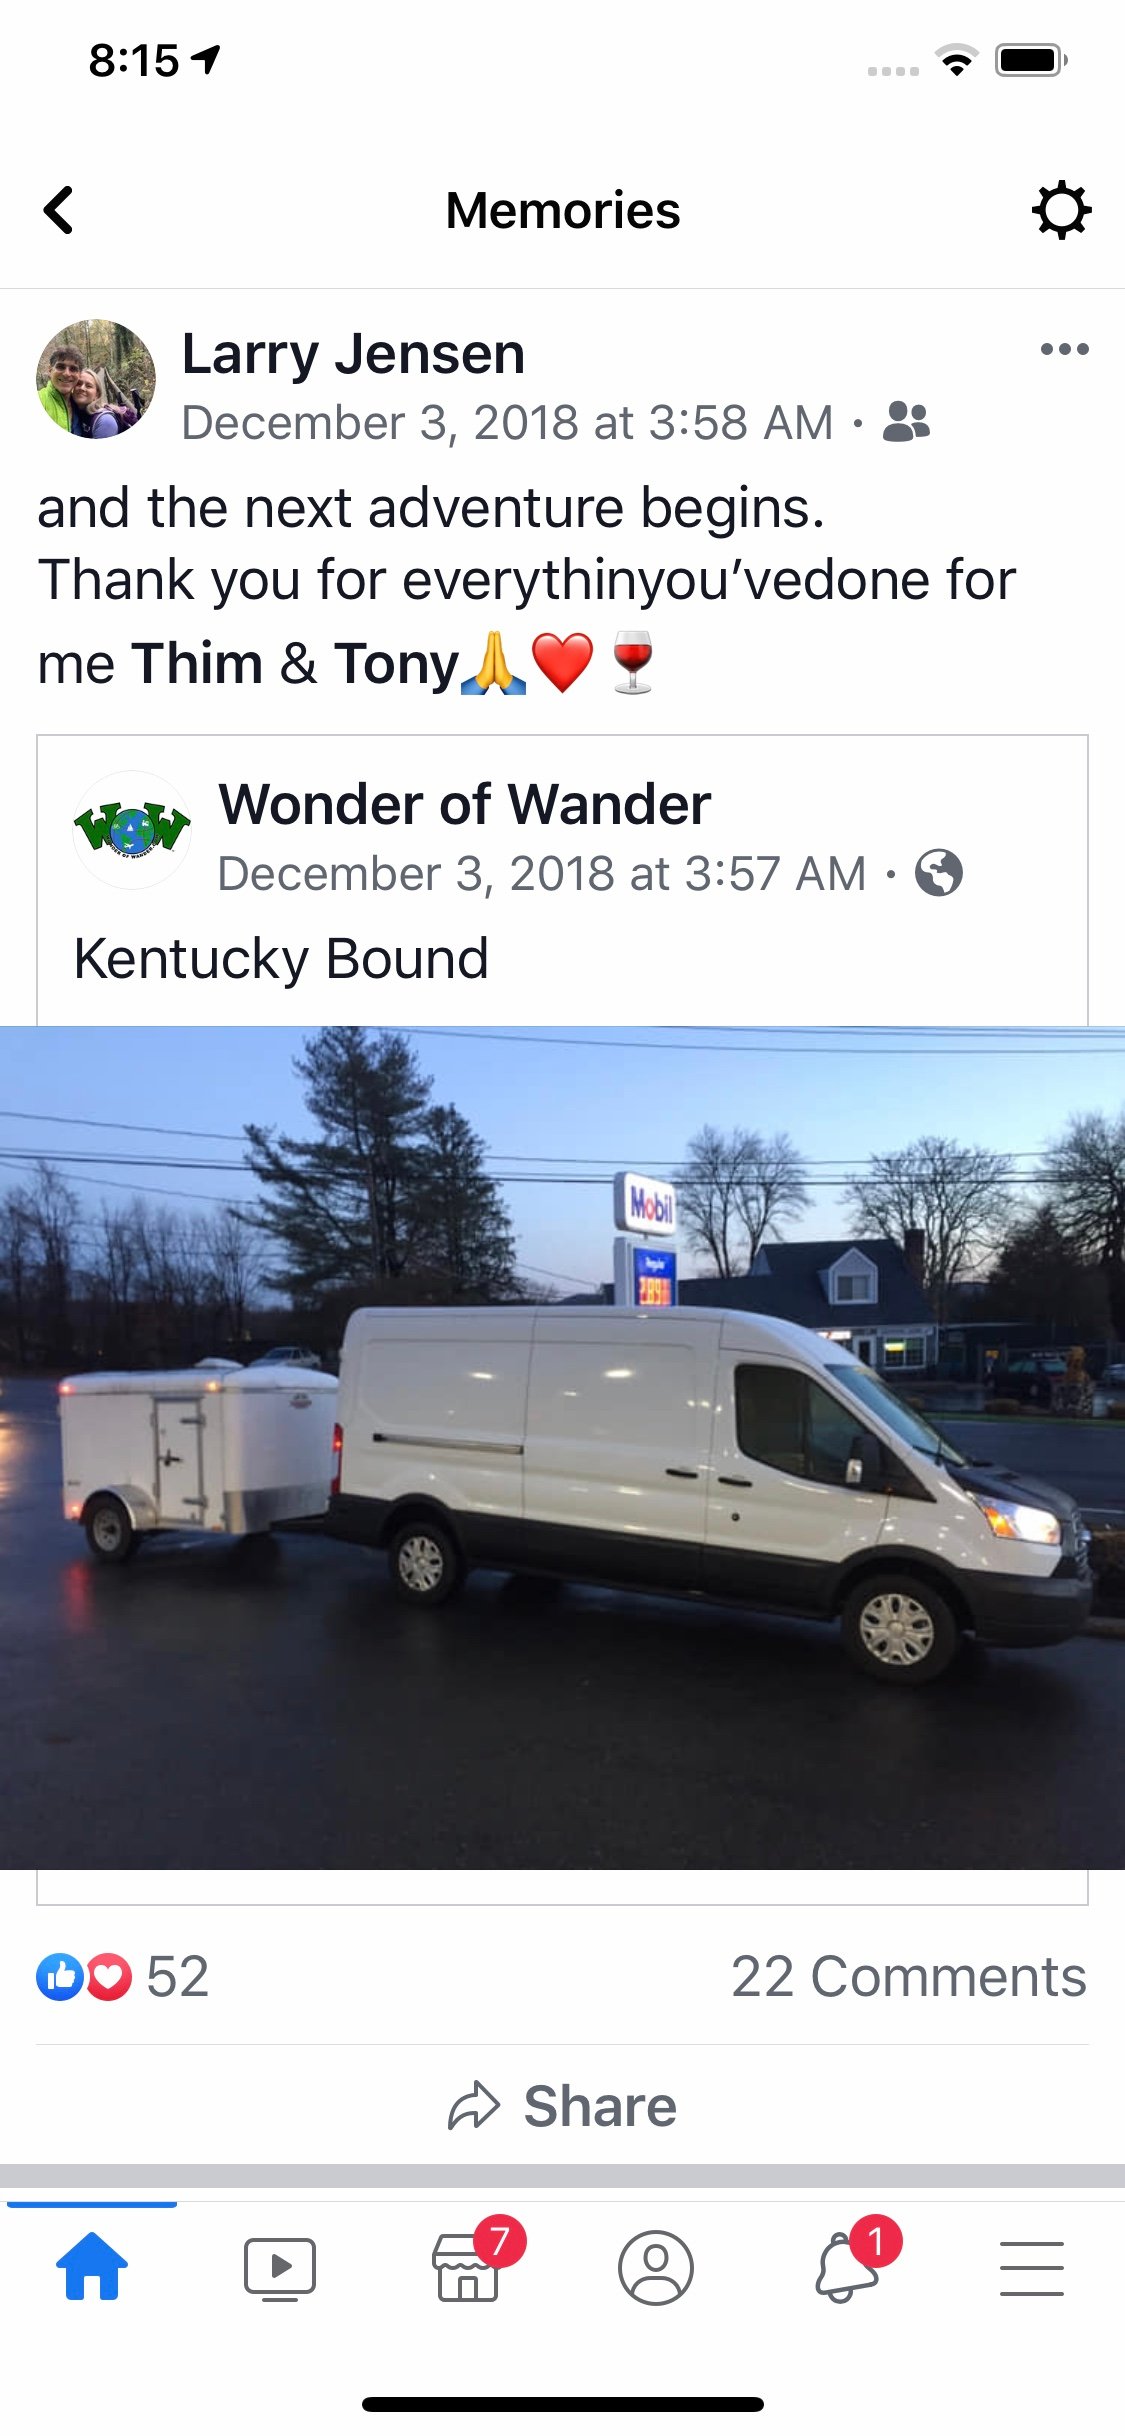1125x2436 pixels.
Task: Open Wonder of Wander page logo
Action: pos(132,829)
